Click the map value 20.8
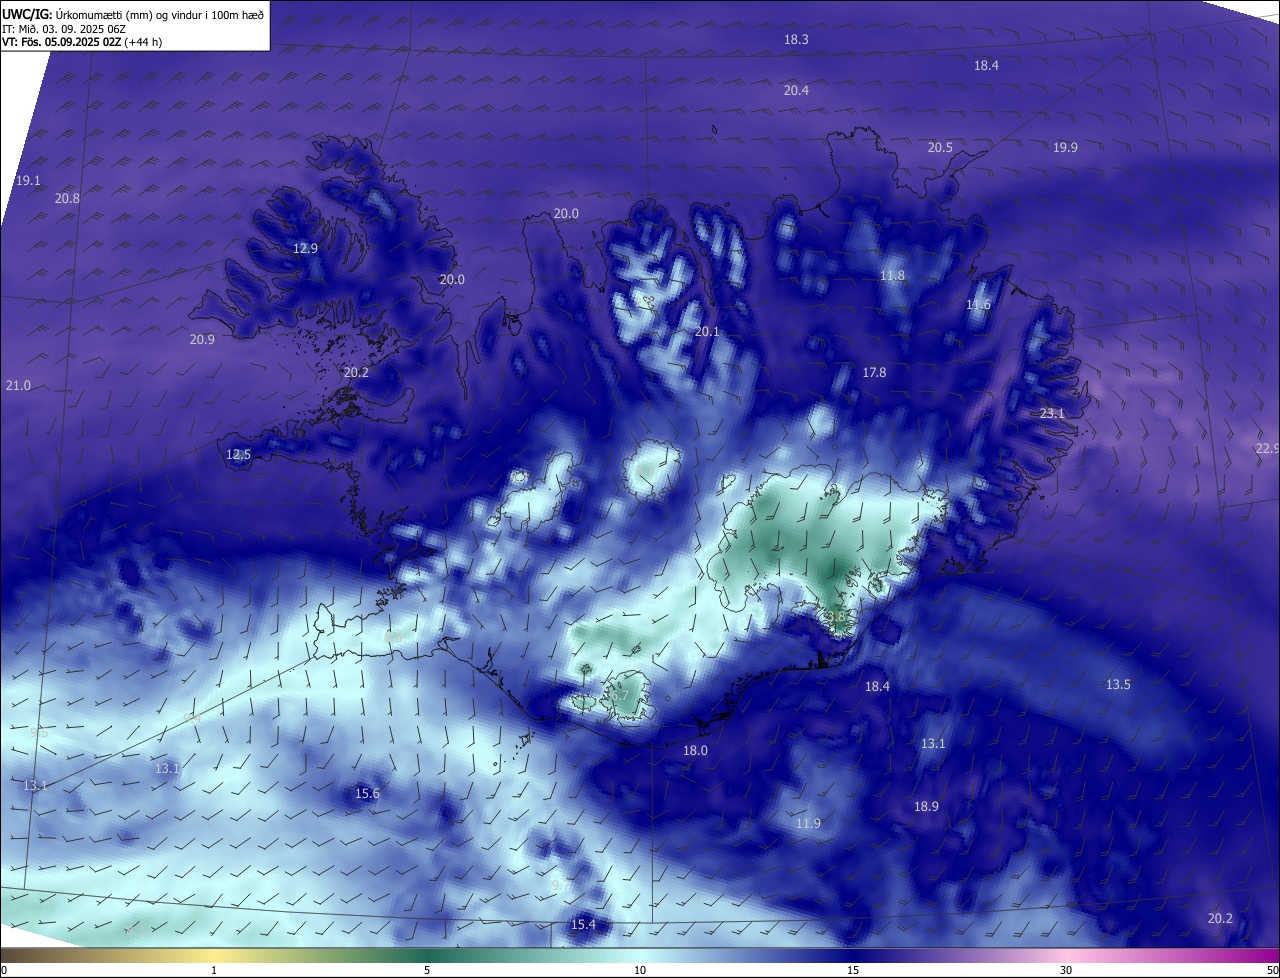 point(67,198)
